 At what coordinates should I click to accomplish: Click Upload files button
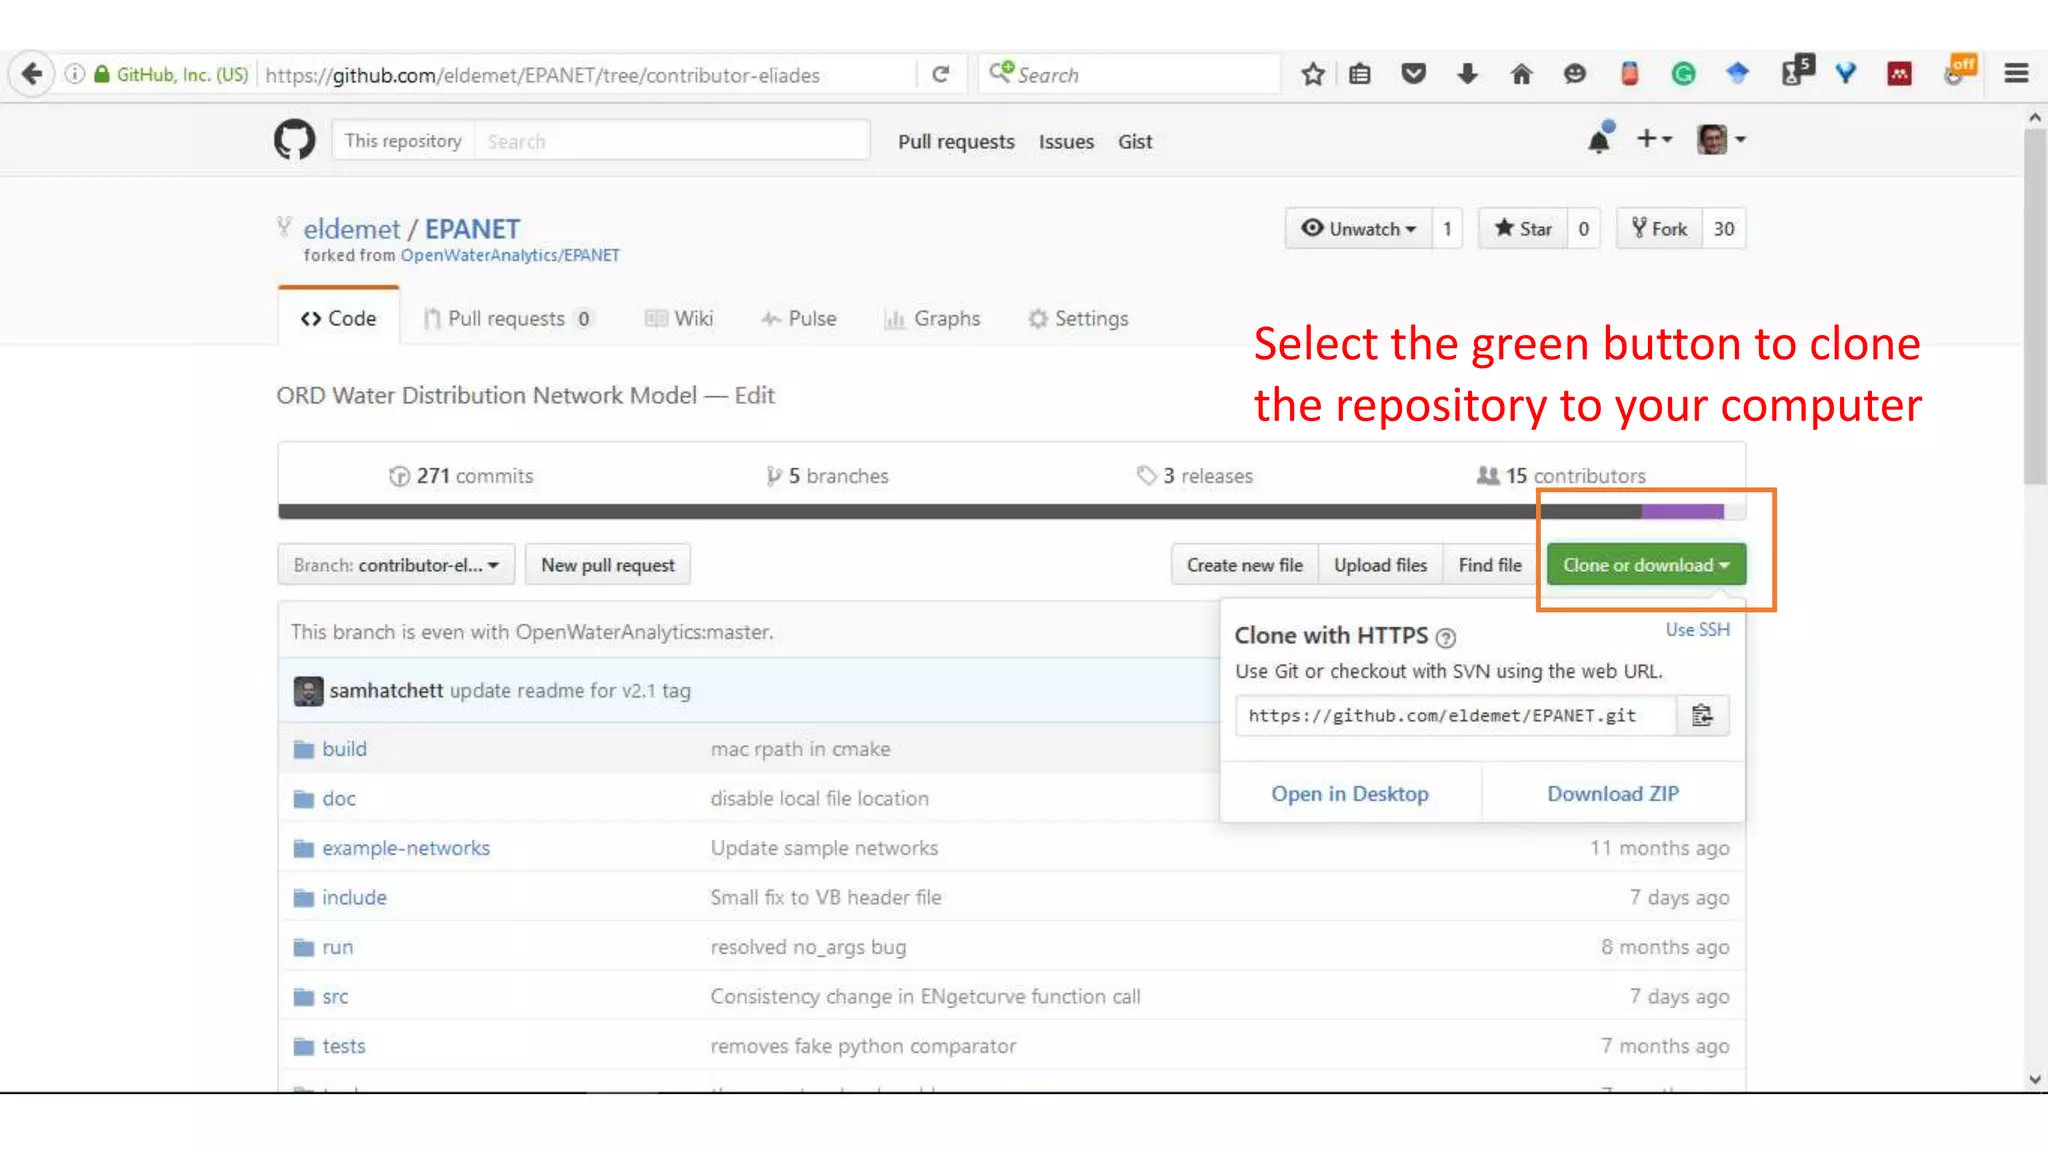pyautogui.click(x=1380, y=565)
